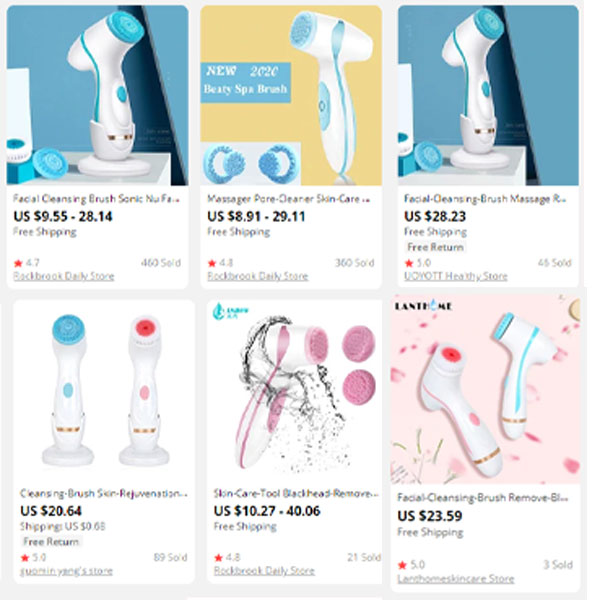Open the blue and pink brush pair image
The width and height of the screenshot is (600, 600).
(104, 390)
